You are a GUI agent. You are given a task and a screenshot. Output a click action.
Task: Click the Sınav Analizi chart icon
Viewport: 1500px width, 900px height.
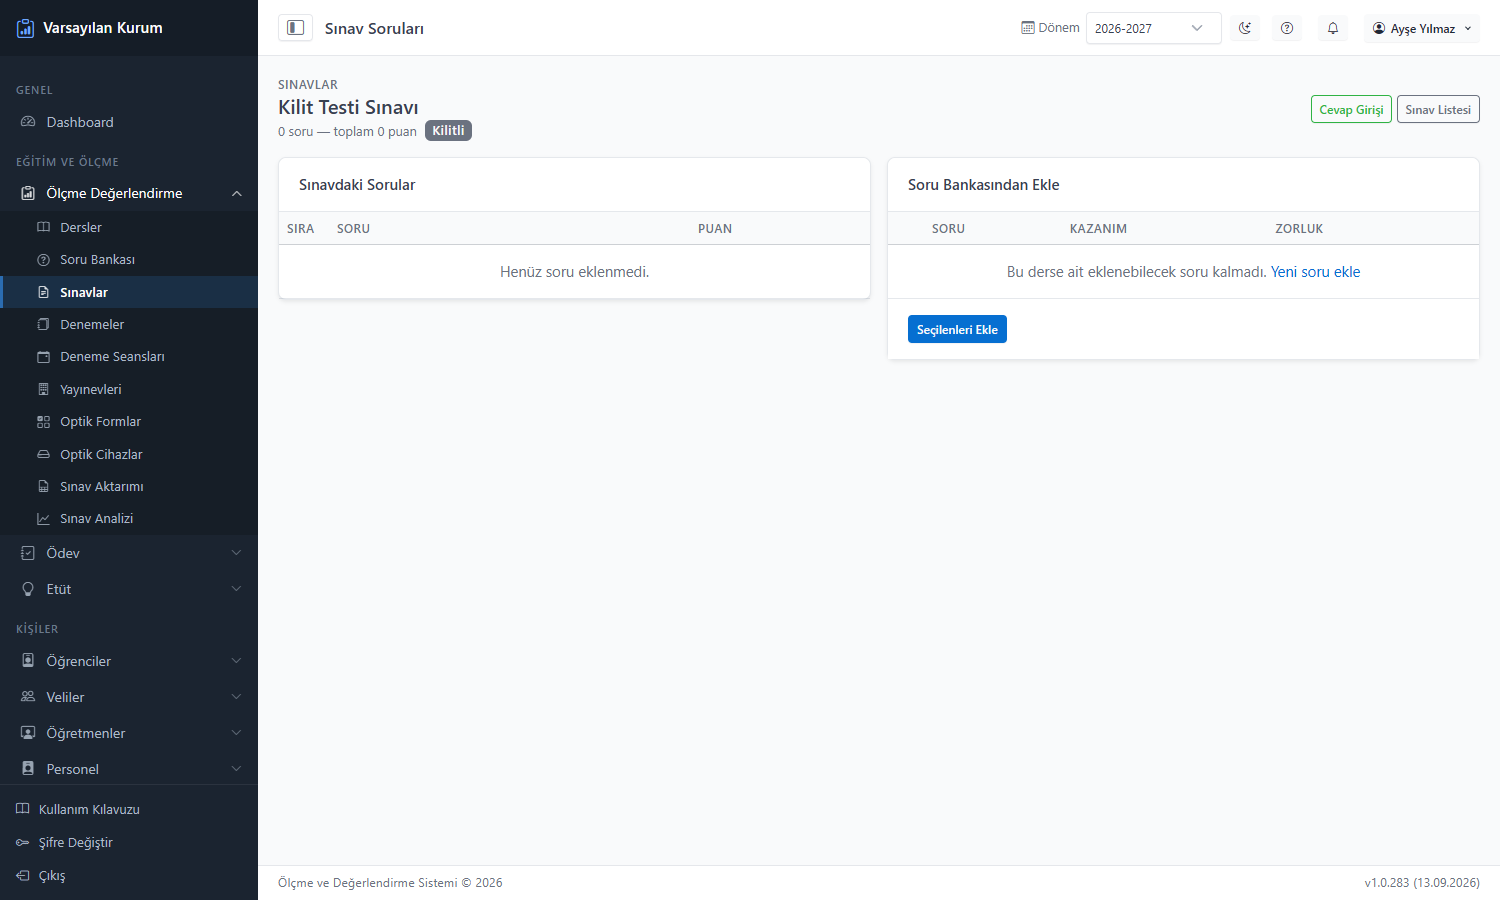pyautogui.click(x=43, y=519)
